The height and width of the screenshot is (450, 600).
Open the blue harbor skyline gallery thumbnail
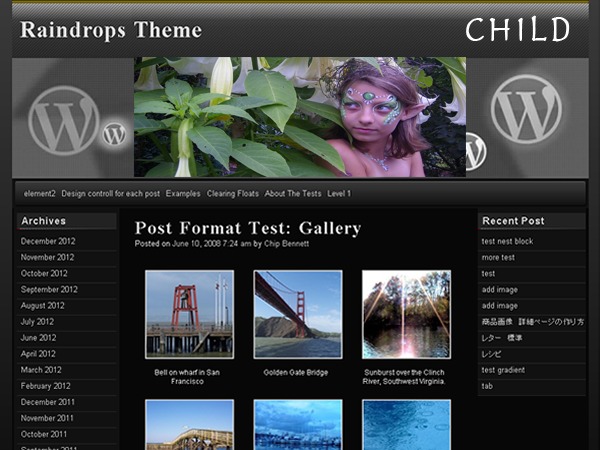point(298,424)
